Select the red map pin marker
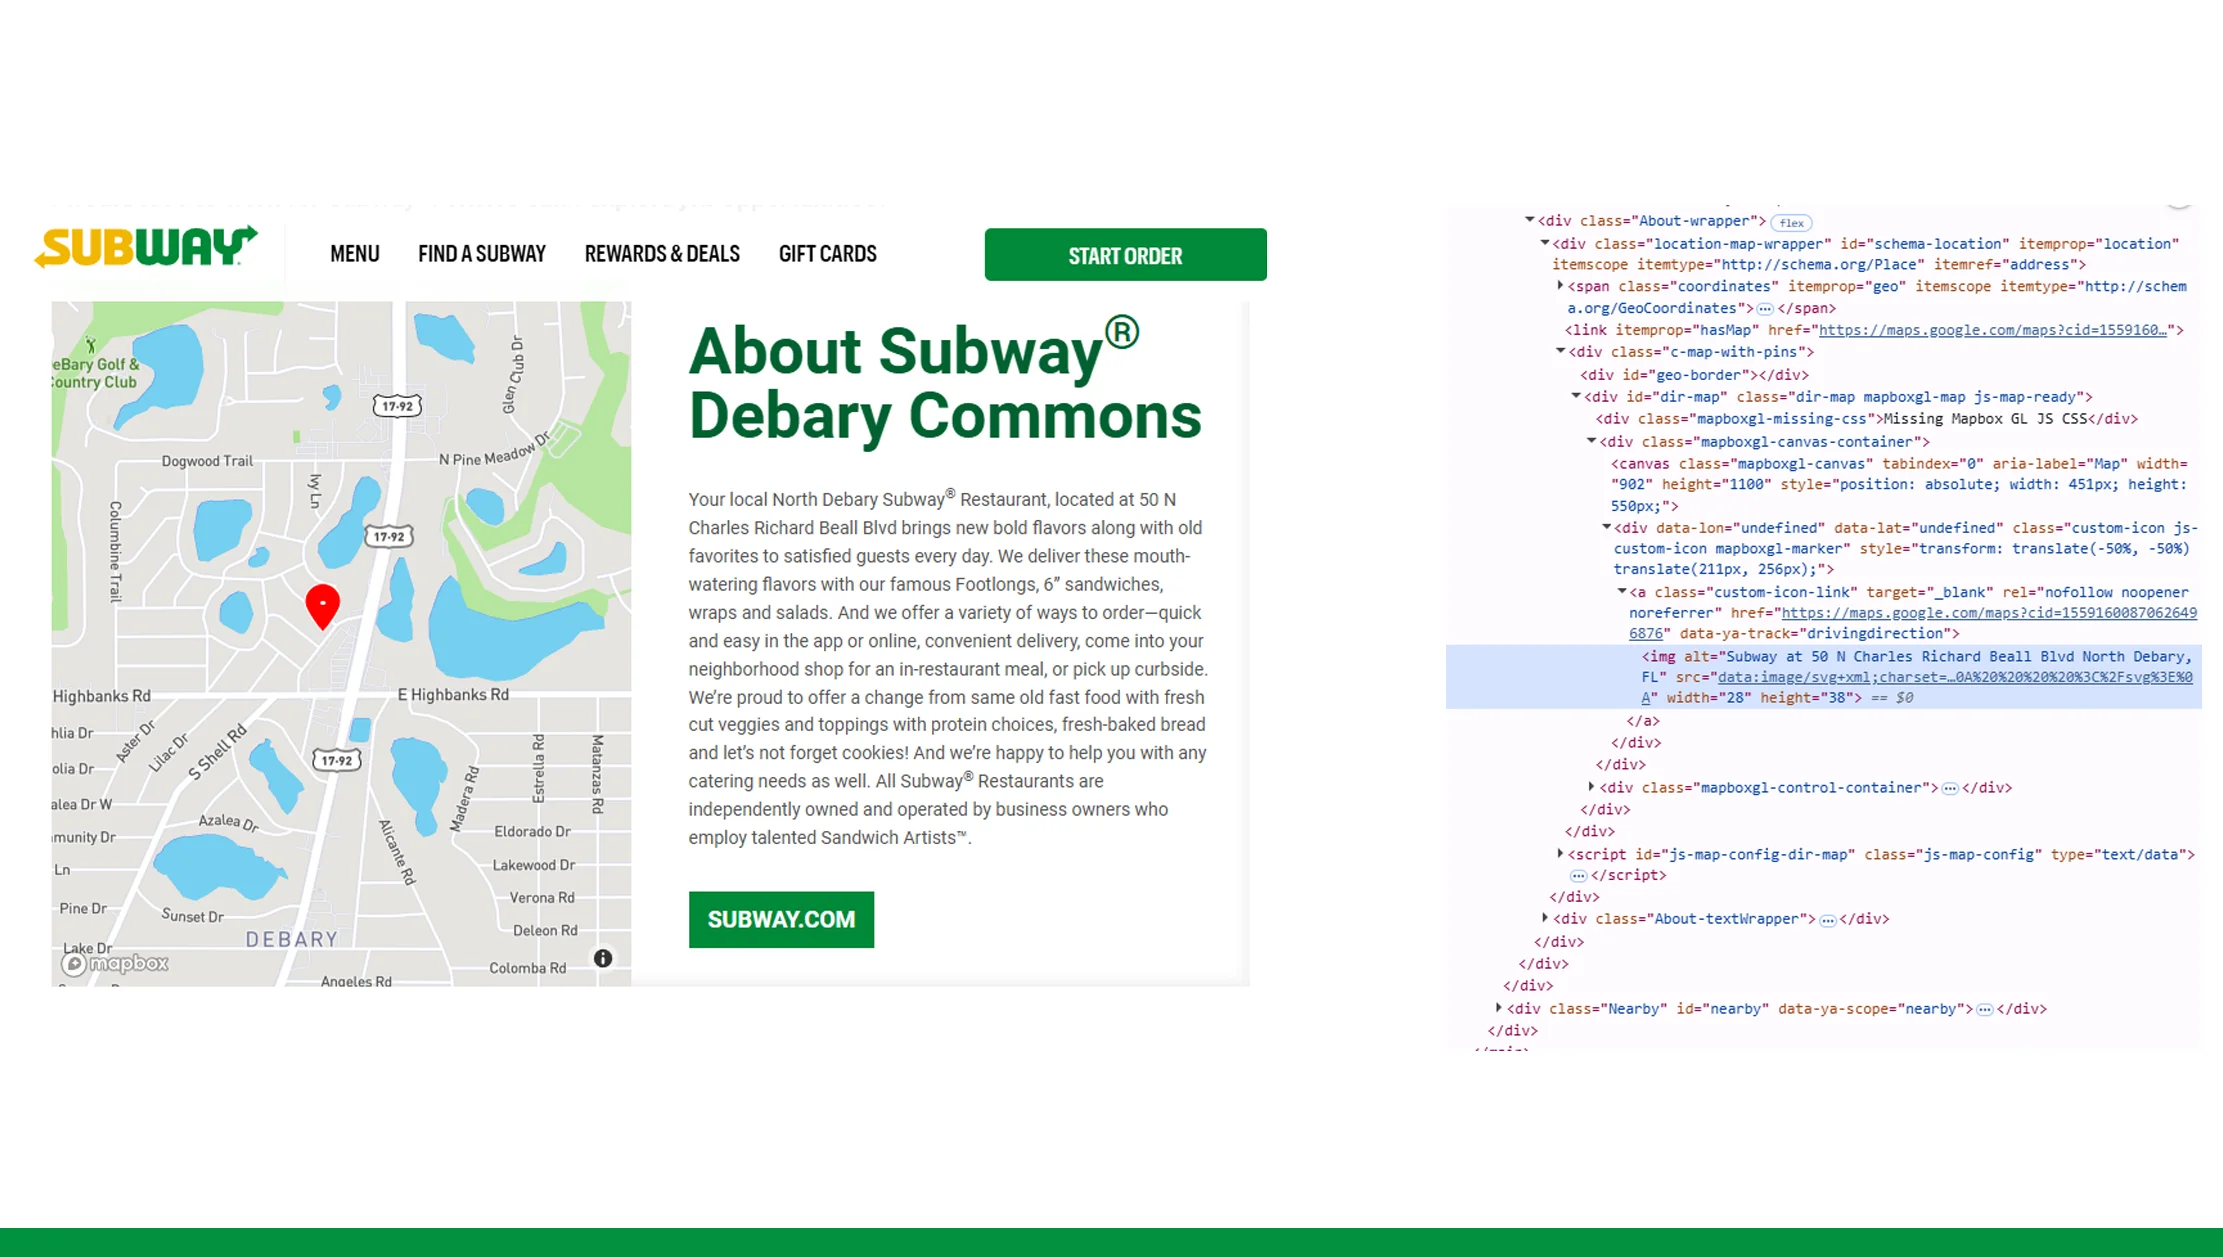Viewport: 2223px width, 1257px height. point(322,603)
